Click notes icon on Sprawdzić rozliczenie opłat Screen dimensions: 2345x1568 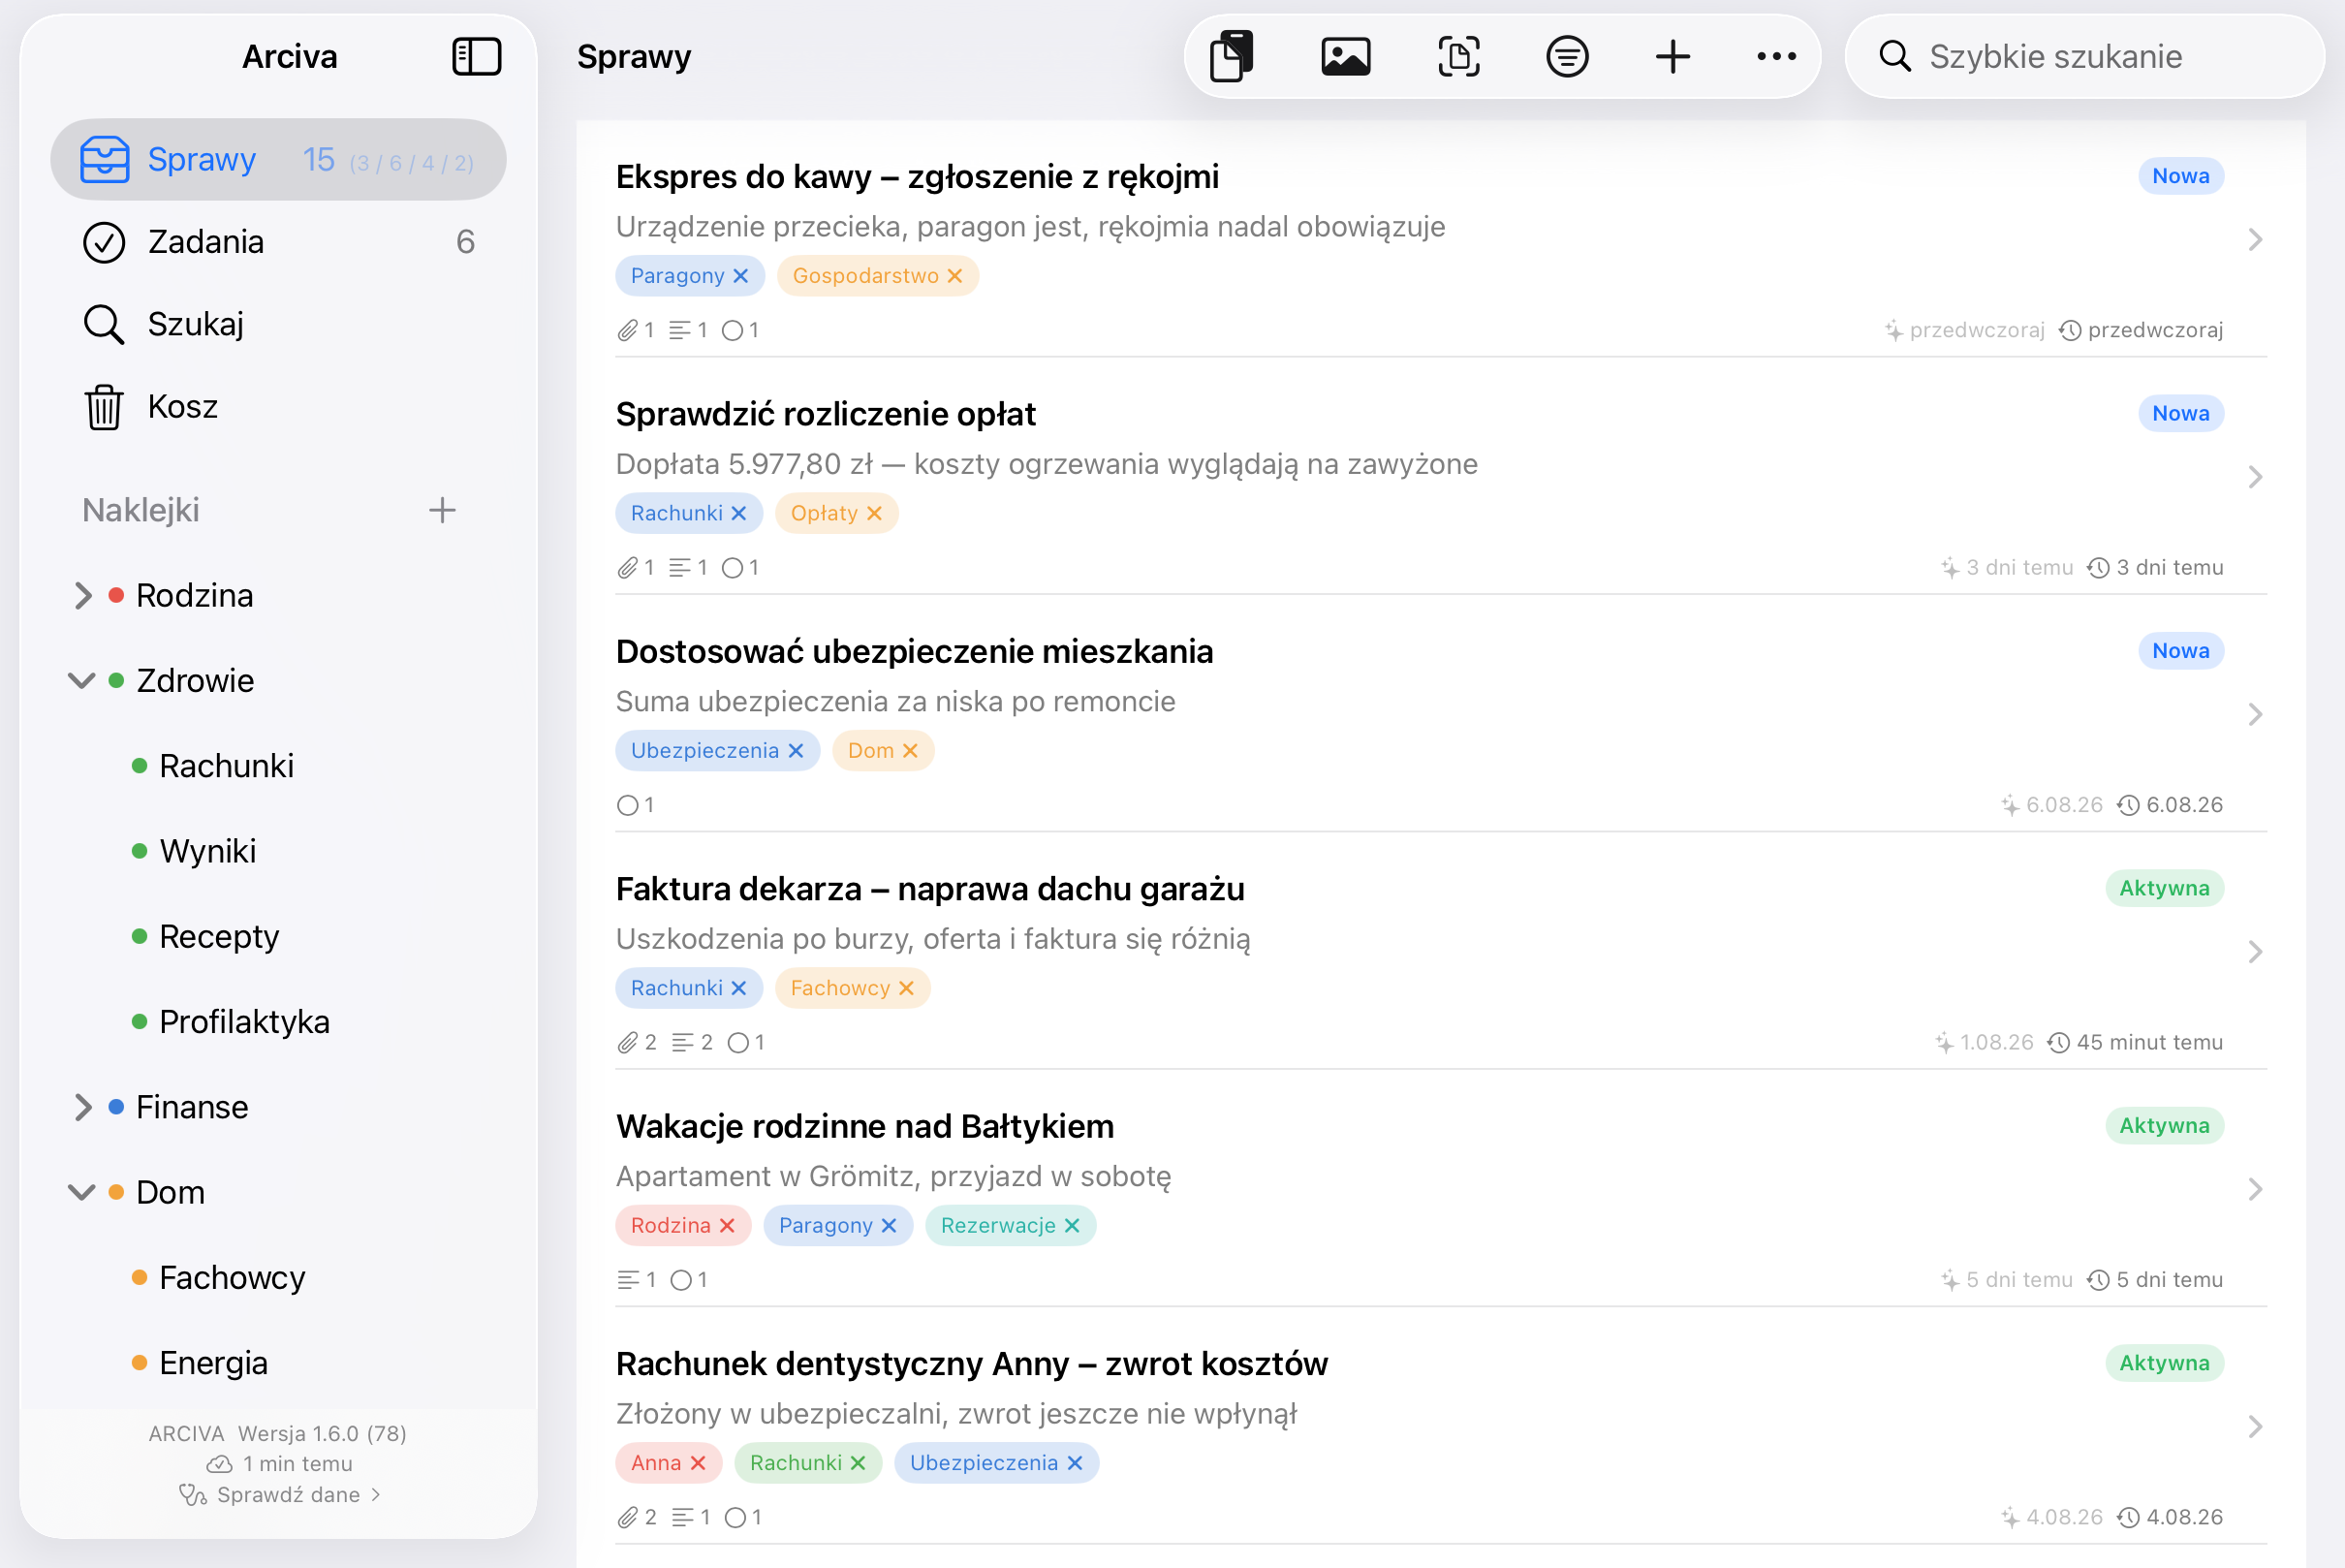click(x=680, y=568)
